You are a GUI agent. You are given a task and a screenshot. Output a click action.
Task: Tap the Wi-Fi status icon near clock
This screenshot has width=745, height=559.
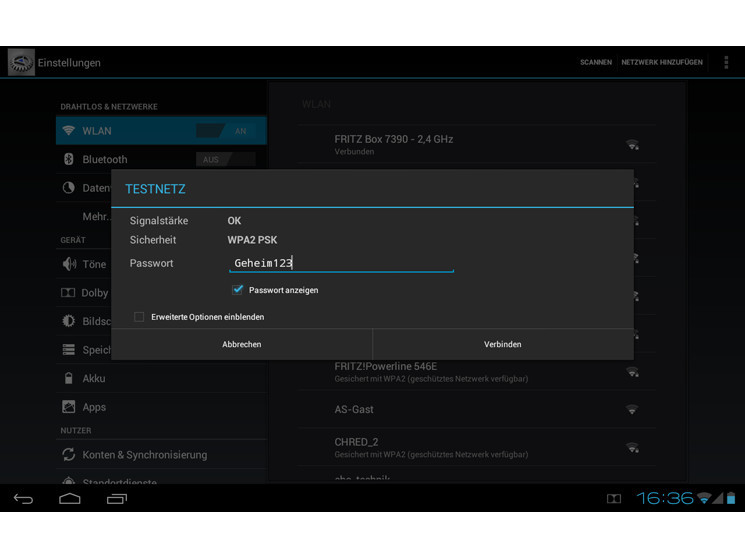point(704,498)
